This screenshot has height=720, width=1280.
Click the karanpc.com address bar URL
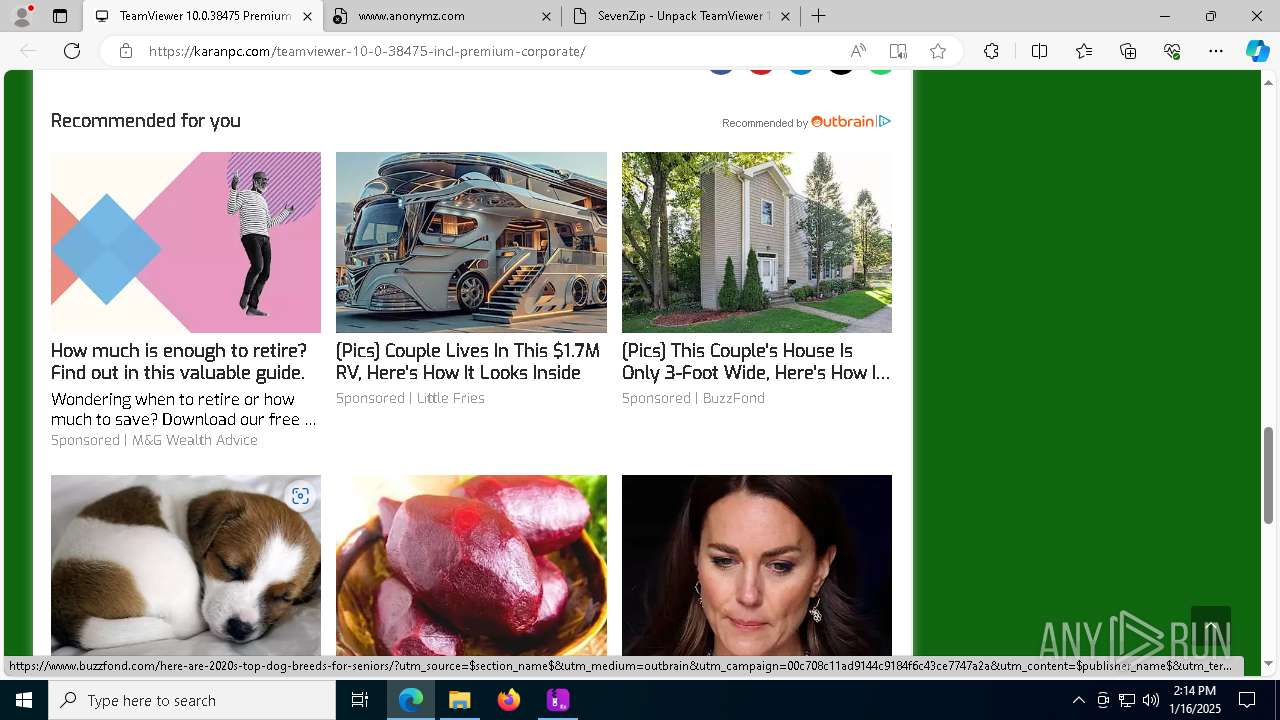pyautogui.click(x=367, y=51)
